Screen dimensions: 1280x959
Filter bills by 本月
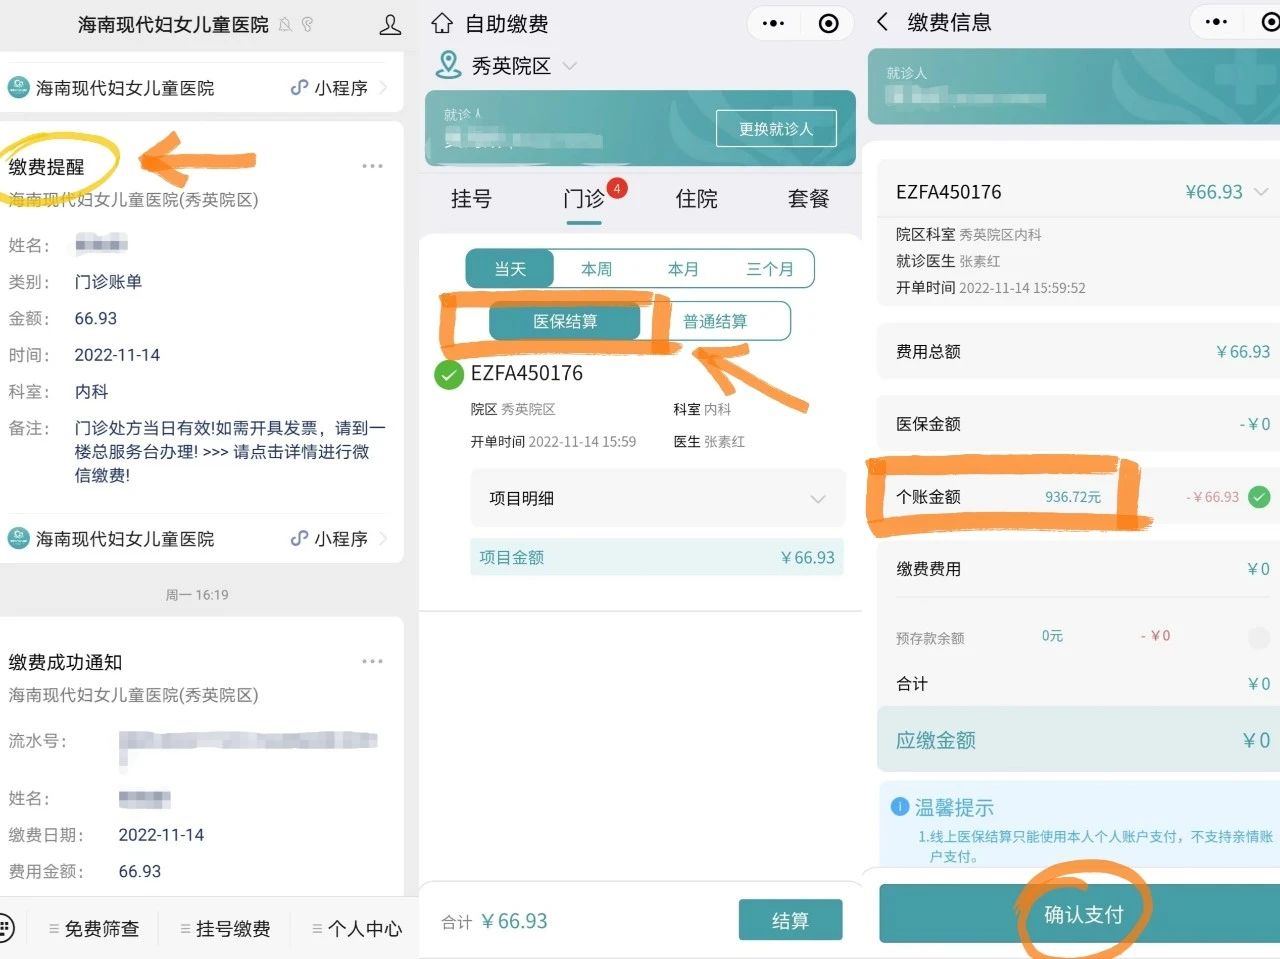(x=683, y=269)
